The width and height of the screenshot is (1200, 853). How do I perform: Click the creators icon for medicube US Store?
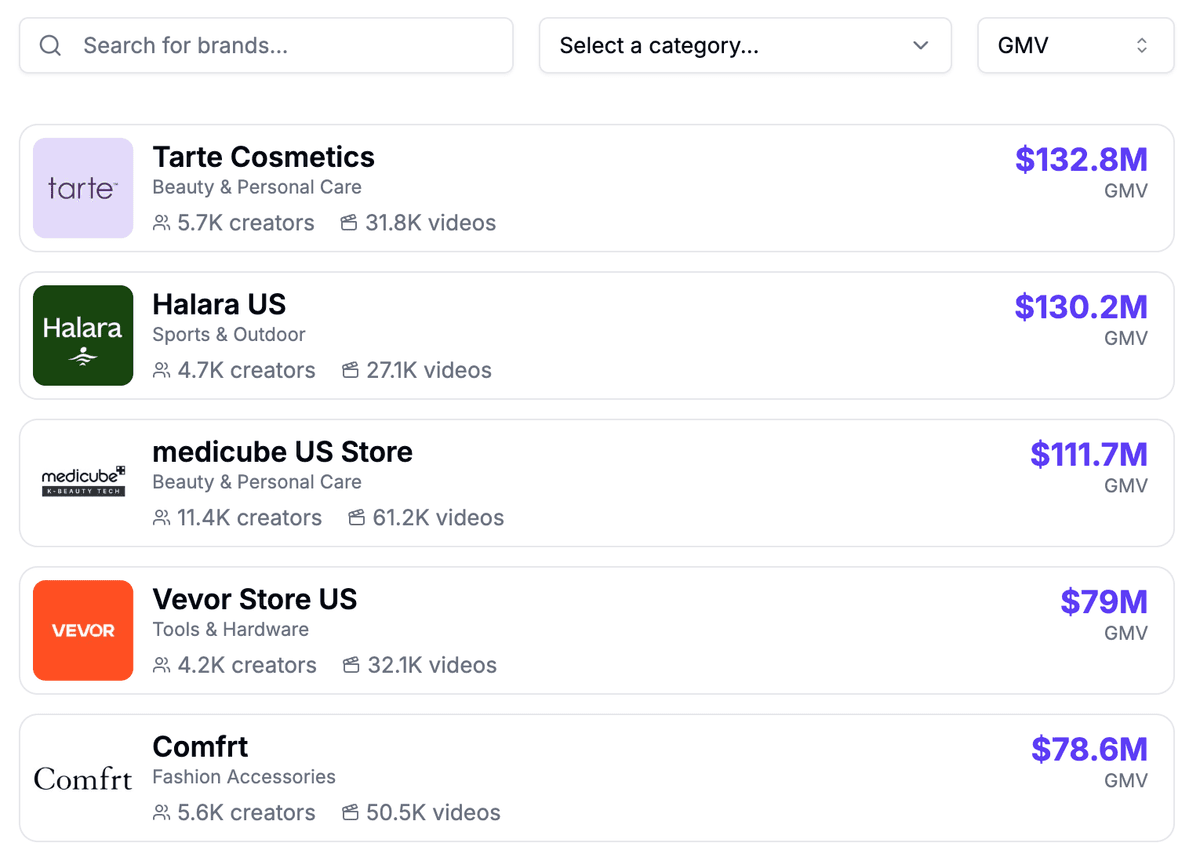point(161,518)
